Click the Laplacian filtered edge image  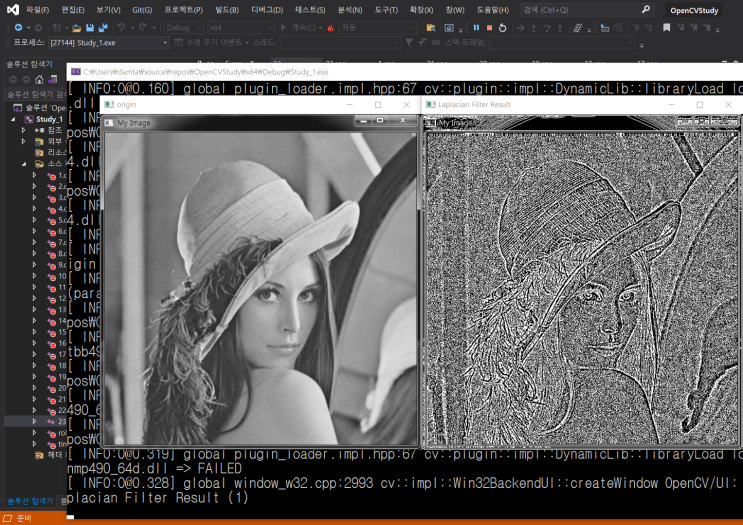click(582, 288)
